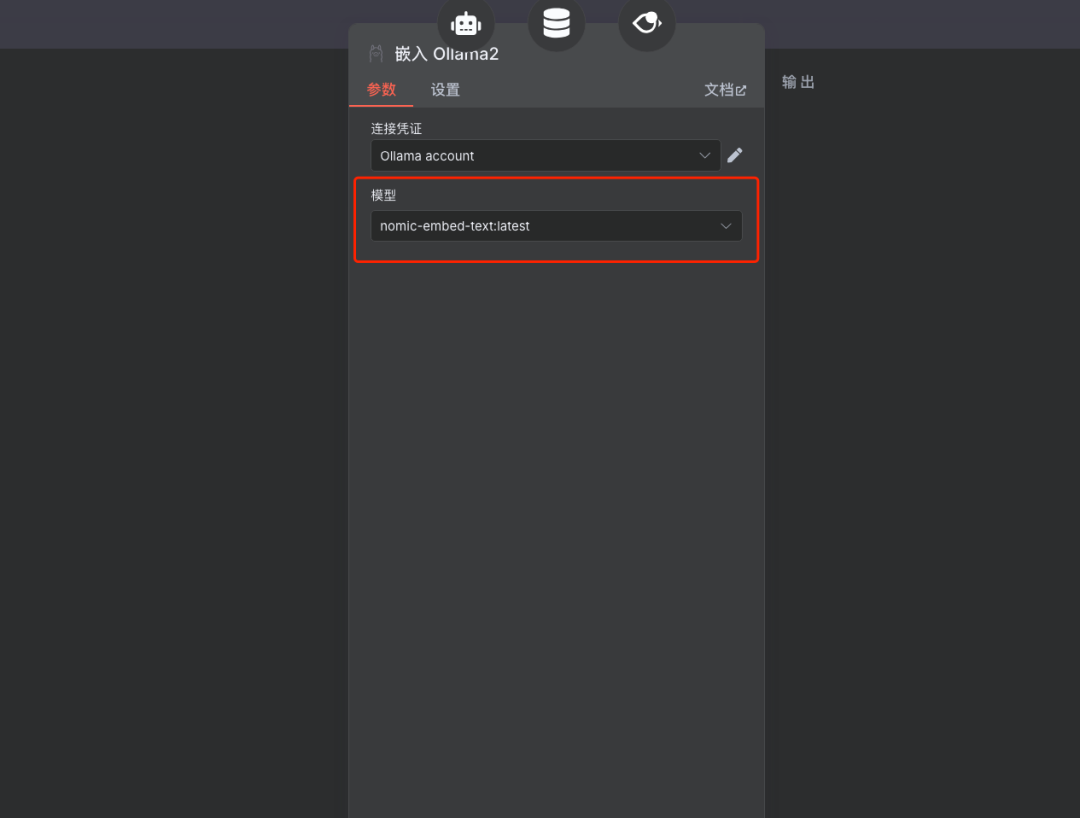Click the 连接凭证 field label
Viewport: 1080px width, 818px height.
396,129
